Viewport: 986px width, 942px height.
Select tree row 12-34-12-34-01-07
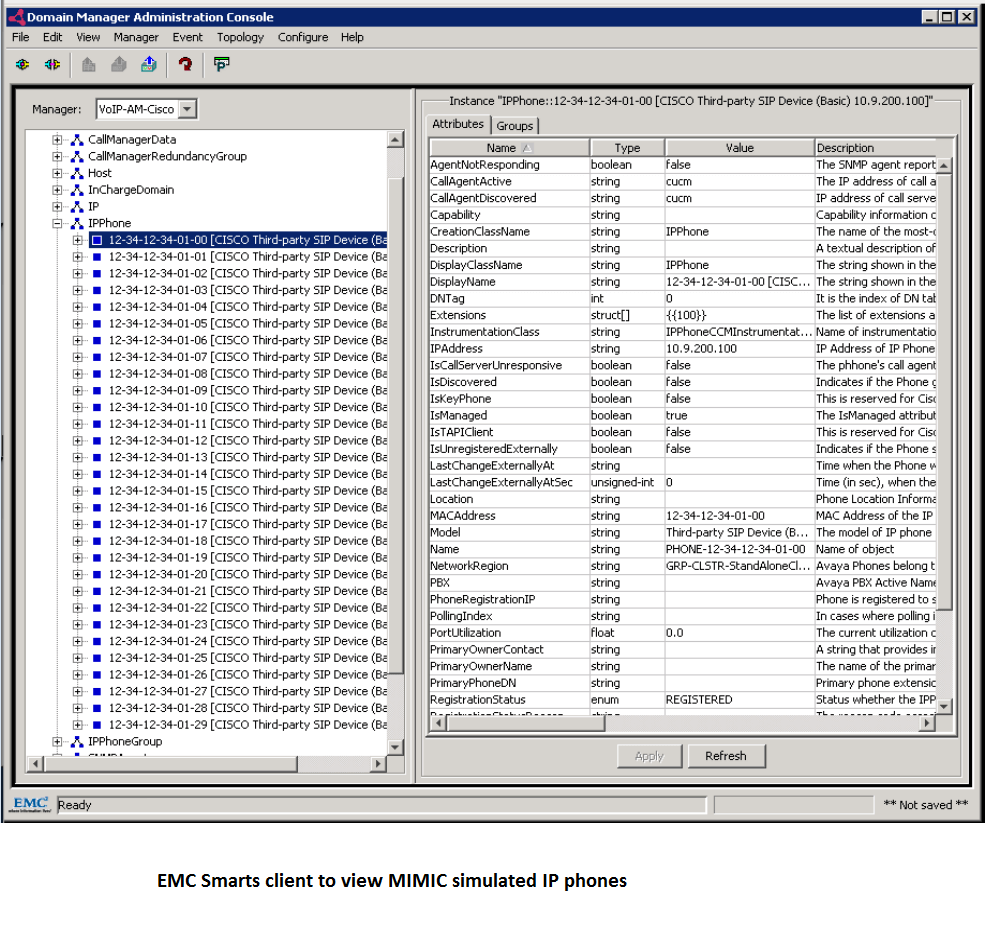point(247,357)
